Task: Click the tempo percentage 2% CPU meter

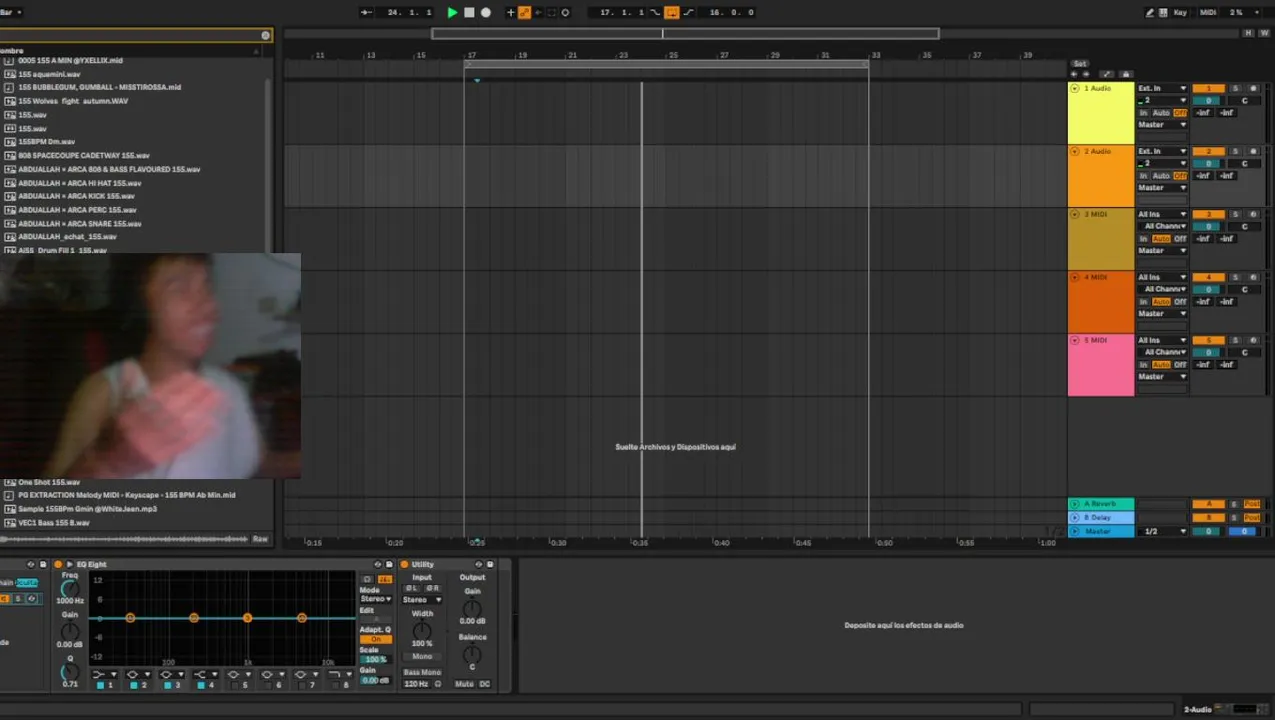Action: click(1236, 12)
